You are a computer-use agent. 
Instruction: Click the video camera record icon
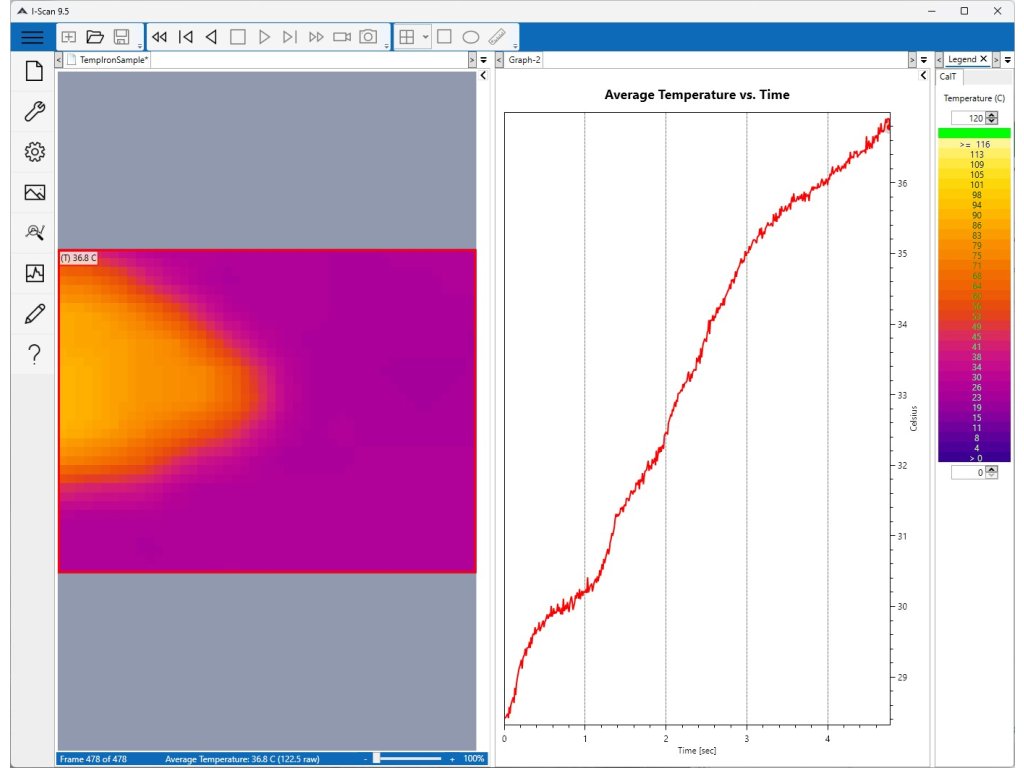[x=342, y=37]
